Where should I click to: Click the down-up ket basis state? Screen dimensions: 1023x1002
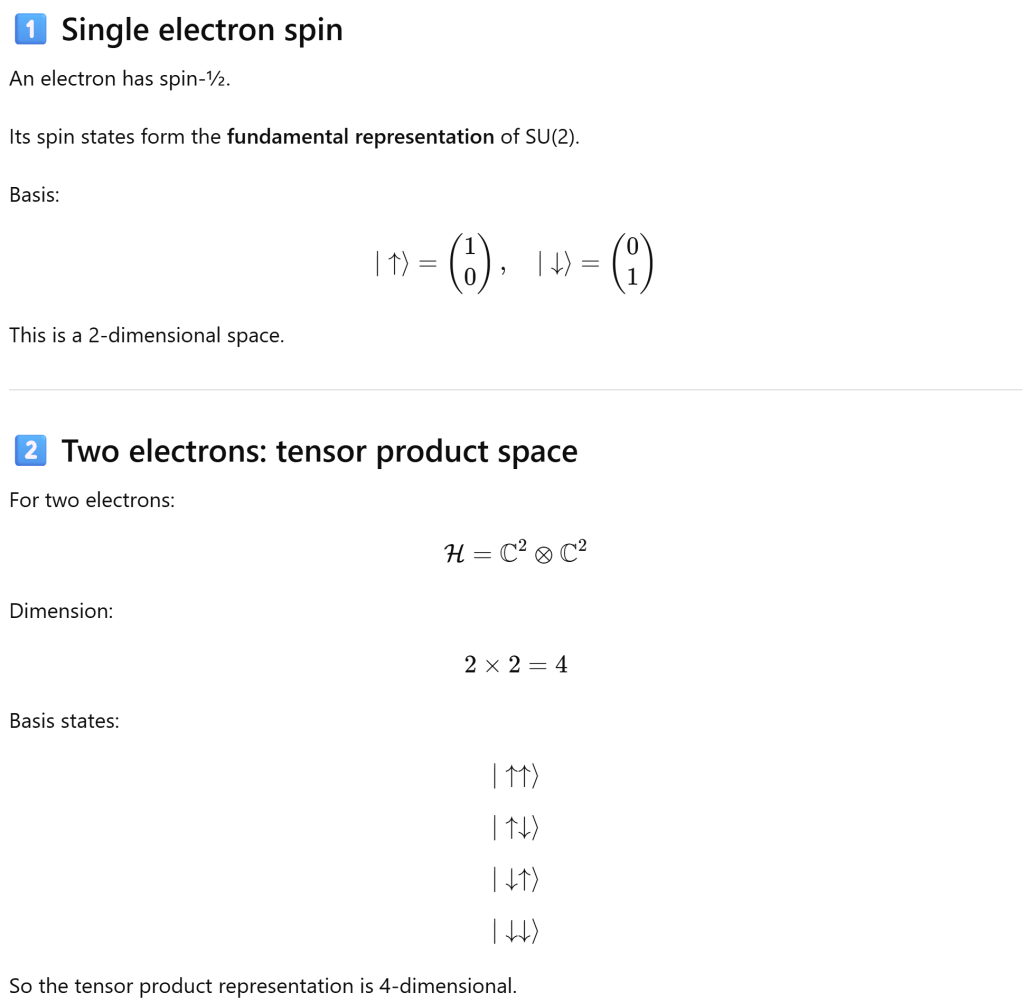pyautogui.click(x=516, y=880)
